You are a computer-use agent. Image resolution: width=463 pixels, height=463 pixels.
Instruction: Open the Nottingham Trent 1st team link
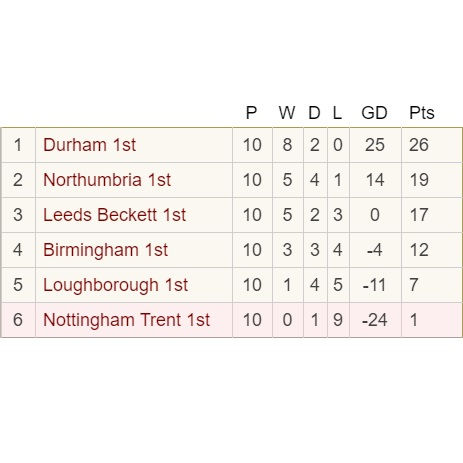pyautogui.click(x=126, y=320)
